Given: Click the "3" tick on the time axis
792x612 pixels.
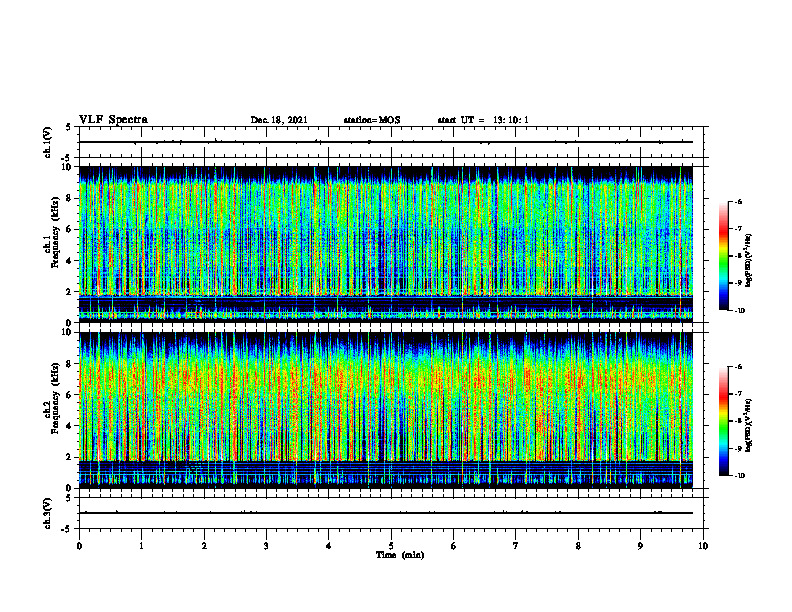Looking at the screenshot, I should 266,546.
